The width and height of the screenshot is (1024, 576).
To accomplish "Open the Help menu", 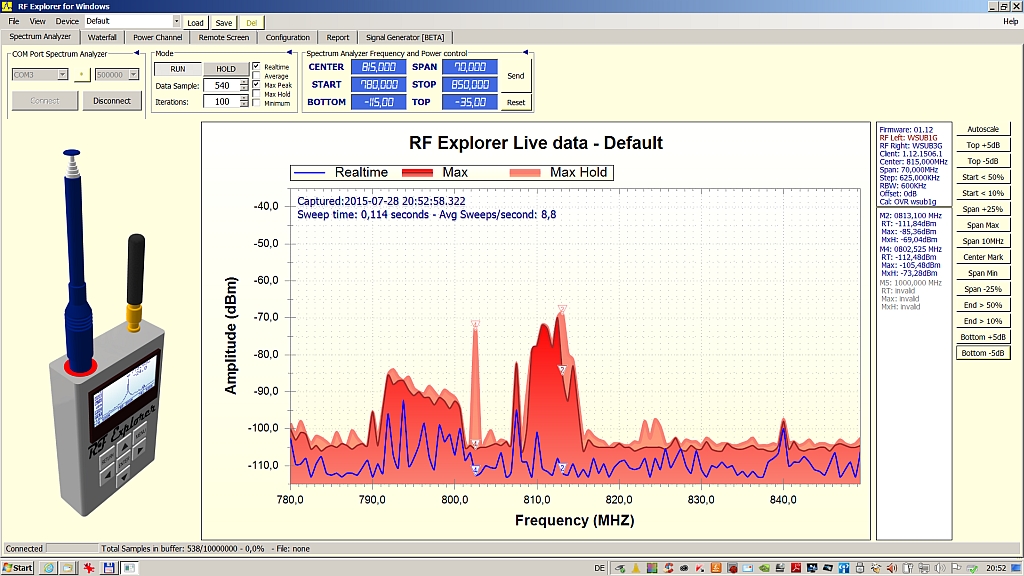I will point(1010,22).
